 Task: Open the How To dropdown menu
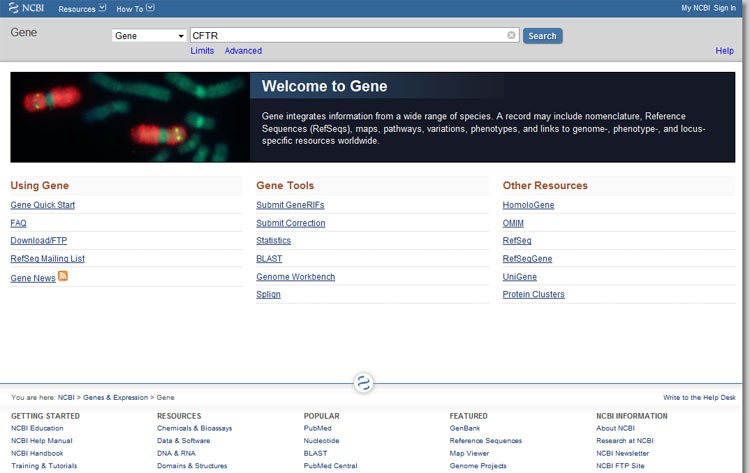[135, 9]
